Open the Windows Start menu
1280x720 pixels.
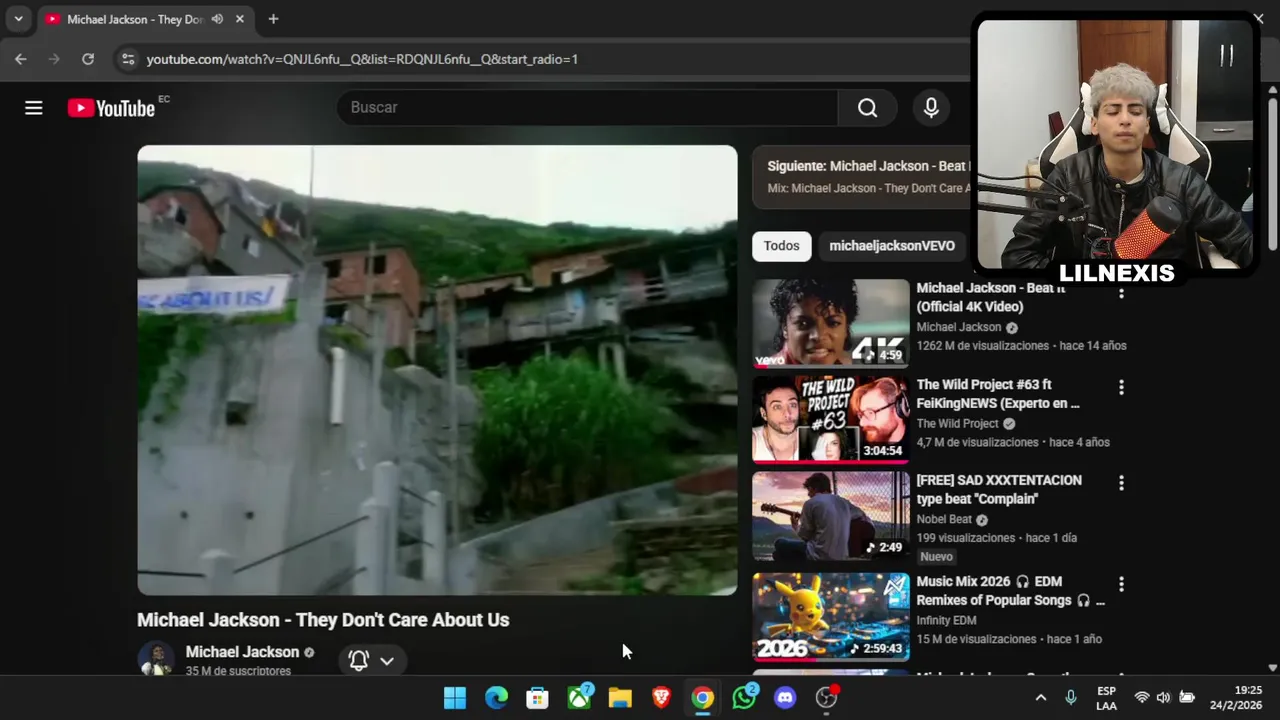click(455, 698)
